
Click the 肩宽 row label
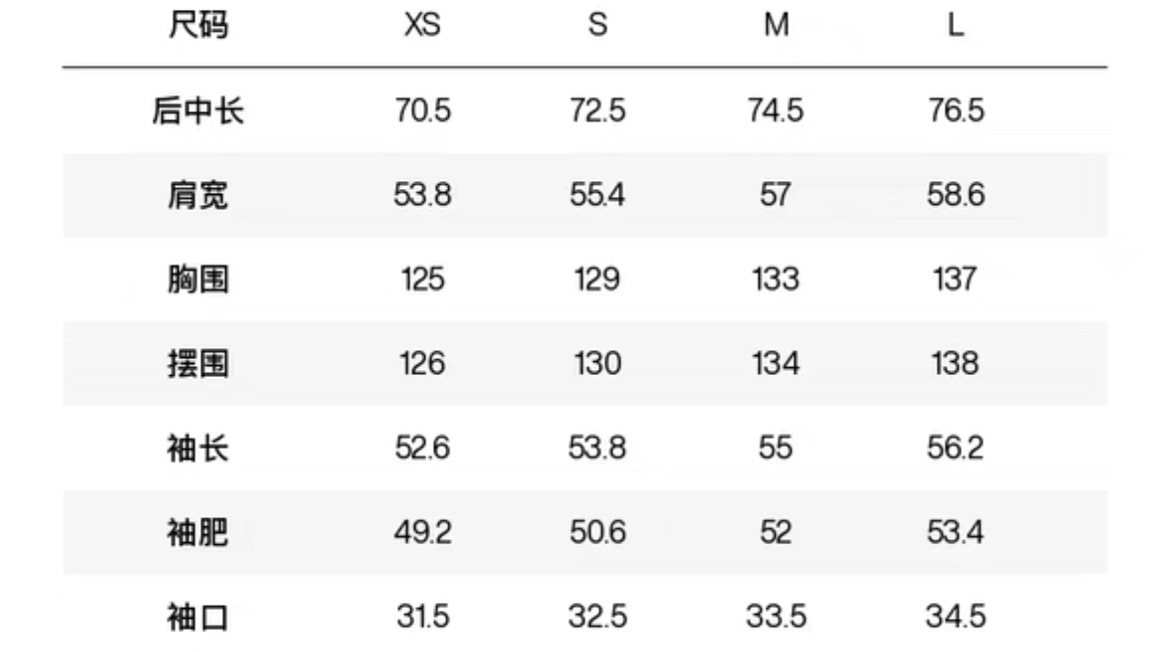(x=198, y=194)
